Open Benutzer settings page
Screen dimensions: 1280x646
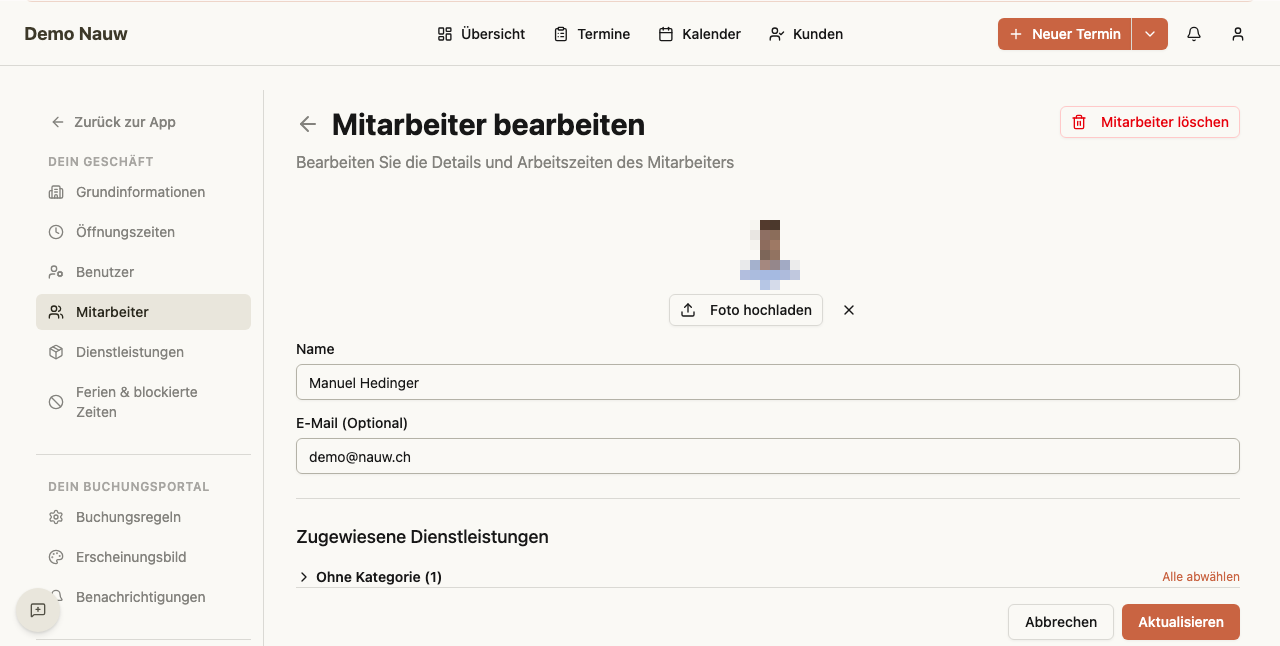tap(143, 272)
